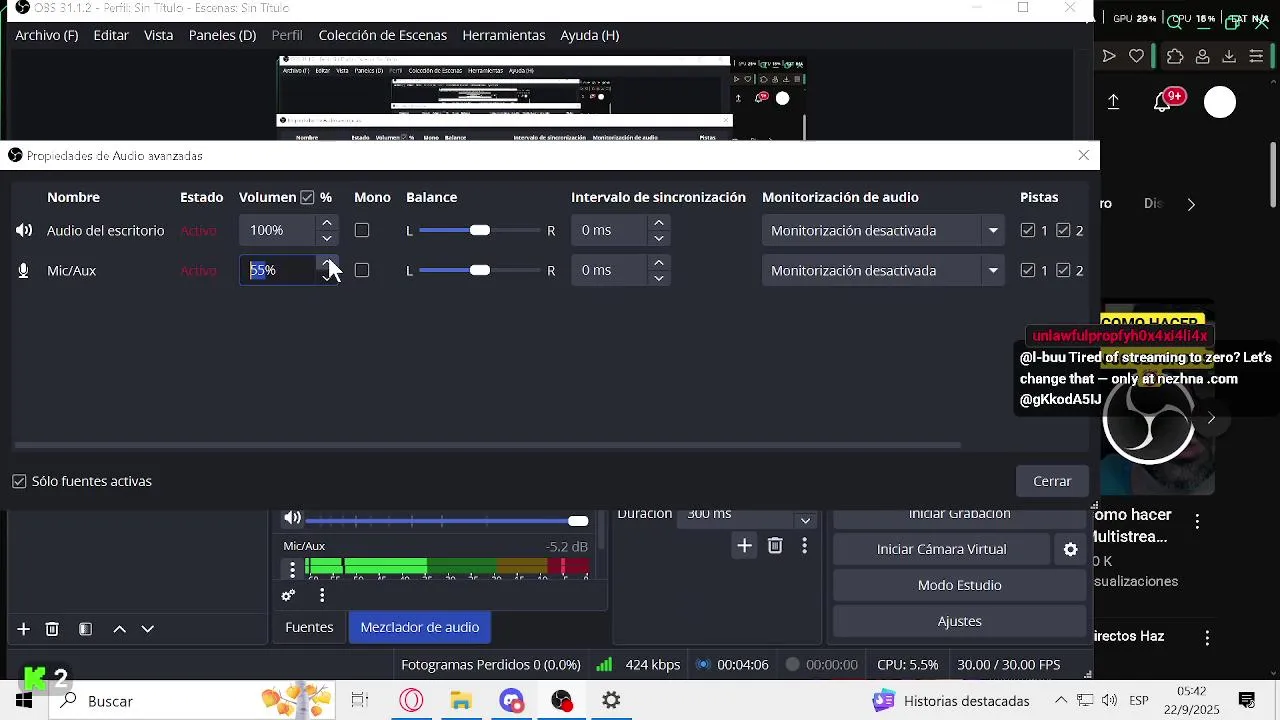Uncheck Sólo fuentes activas
Image resolution: width=1280 pixels, height=720 pixels.
tap(19, 482)
